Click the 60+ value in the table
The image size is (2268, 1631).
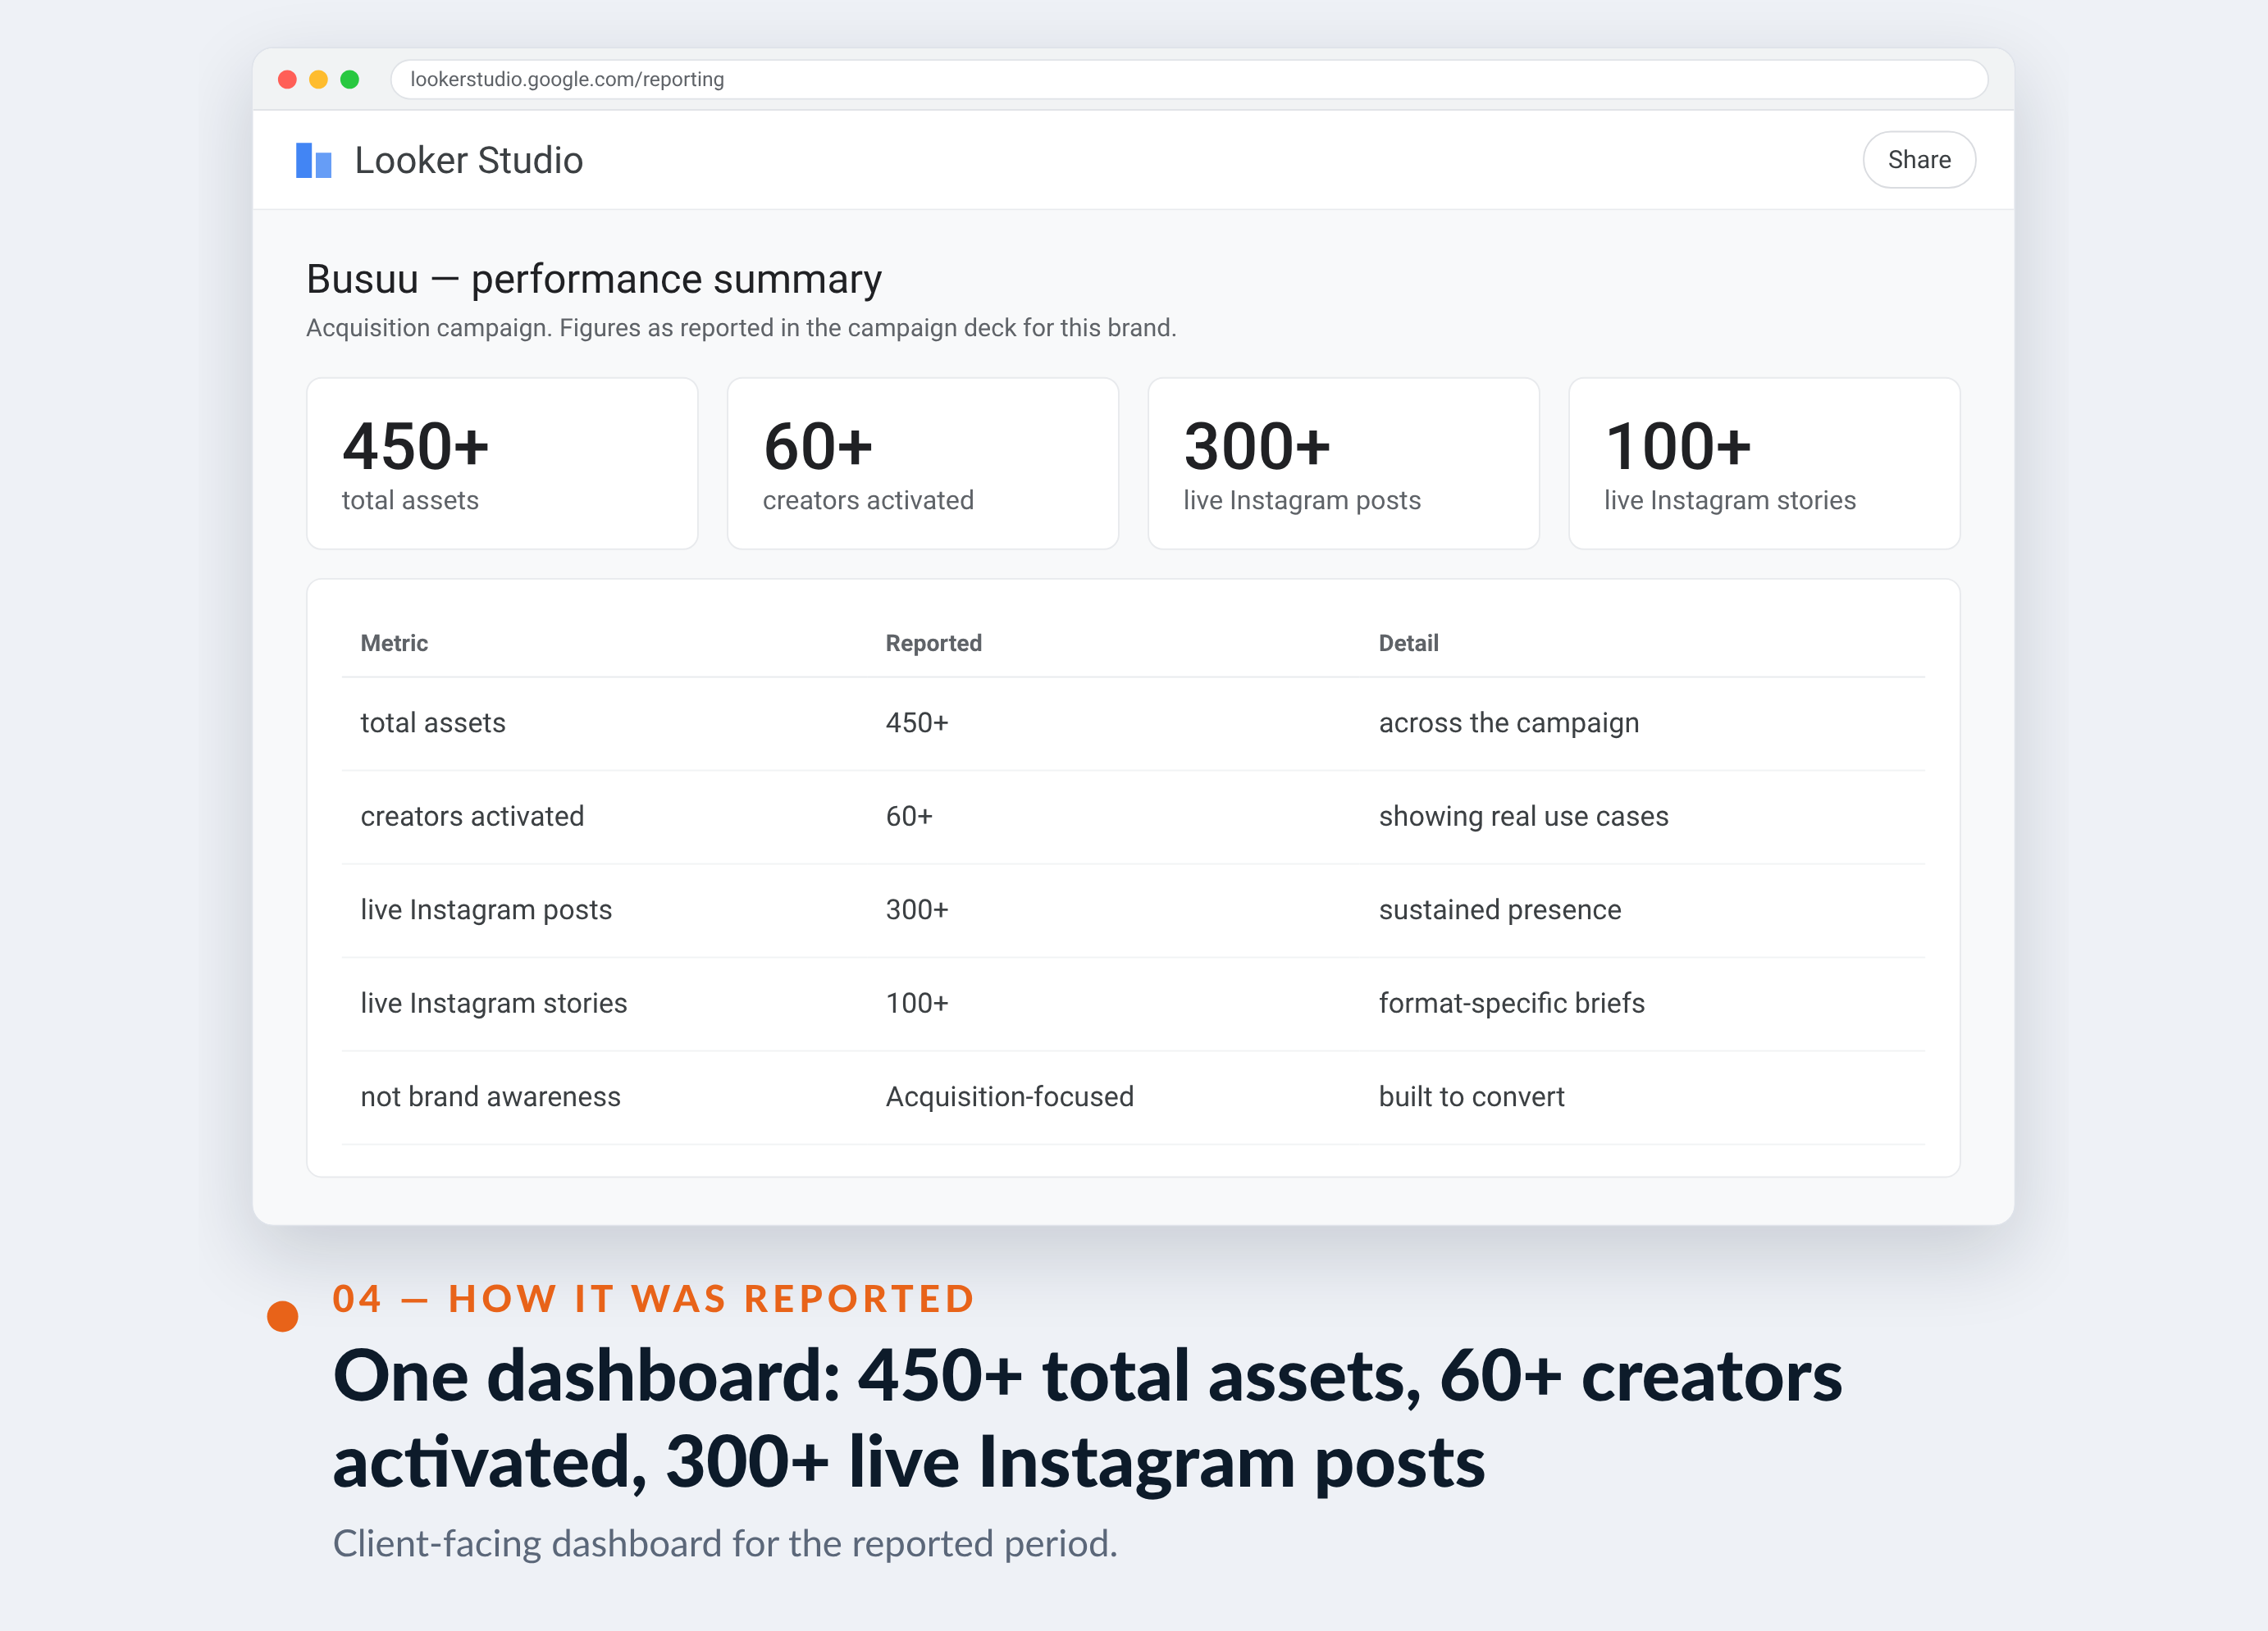tap(908, 816)
